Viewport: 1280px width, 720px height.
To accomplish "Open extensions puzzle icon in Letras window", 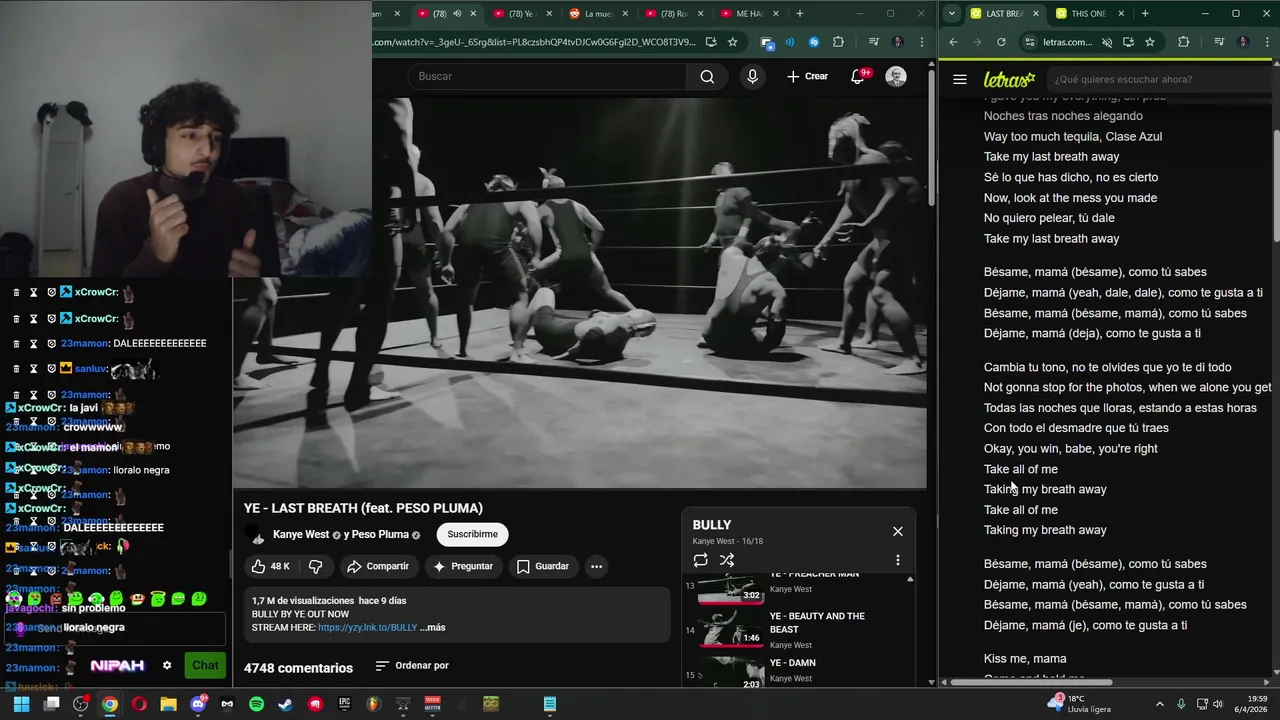I will pos(1184,42).
